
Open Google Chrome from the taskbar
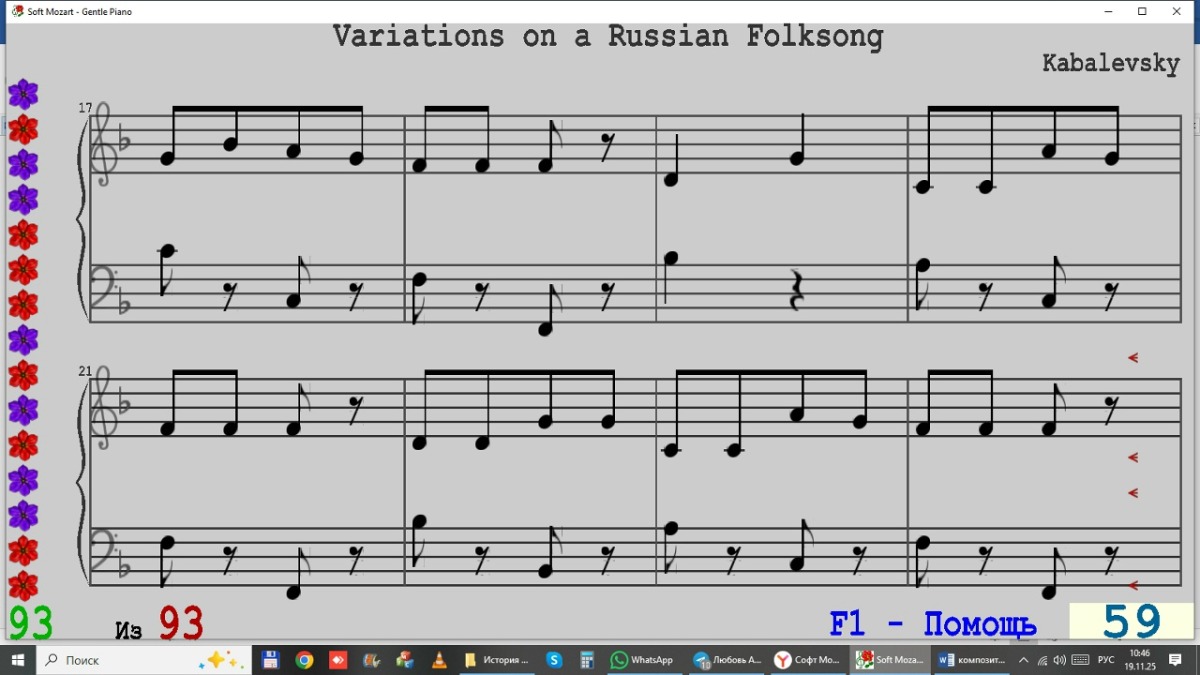(x=304, y=660)
